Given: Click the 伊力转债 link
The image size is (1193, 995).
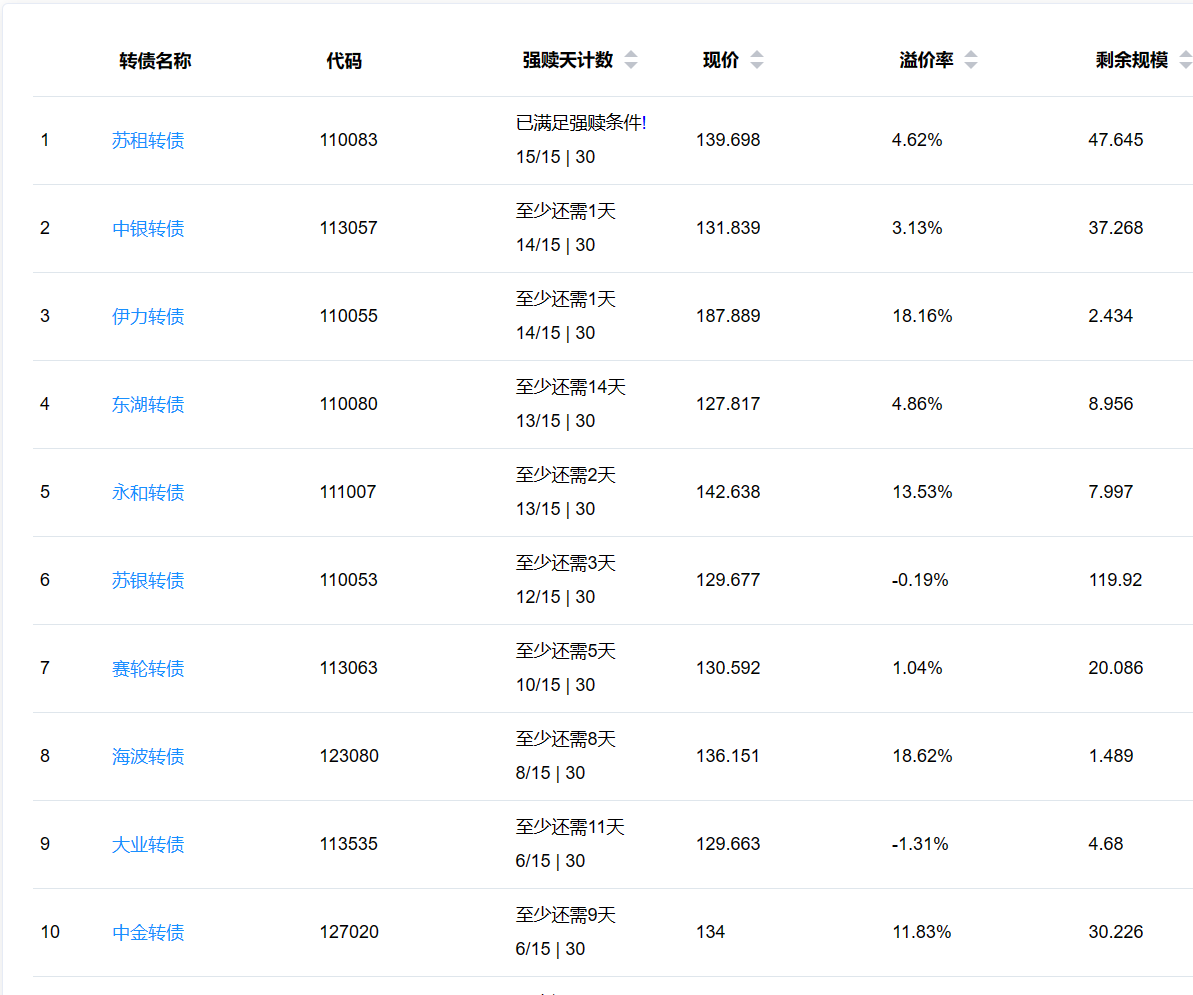Looking at the screenshot, I should point(148,316).
